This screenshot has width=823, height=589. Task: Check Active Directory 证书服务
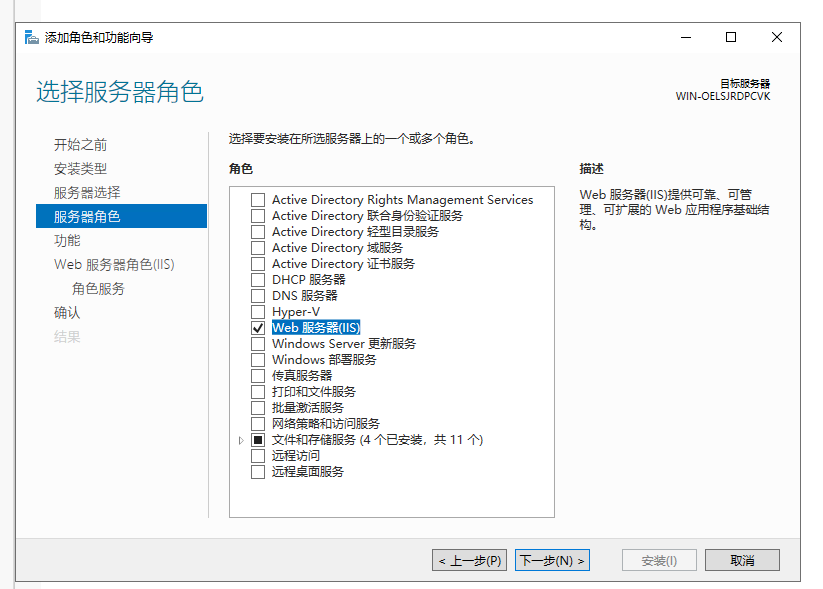pyautogui.click(x=257, y=263)
